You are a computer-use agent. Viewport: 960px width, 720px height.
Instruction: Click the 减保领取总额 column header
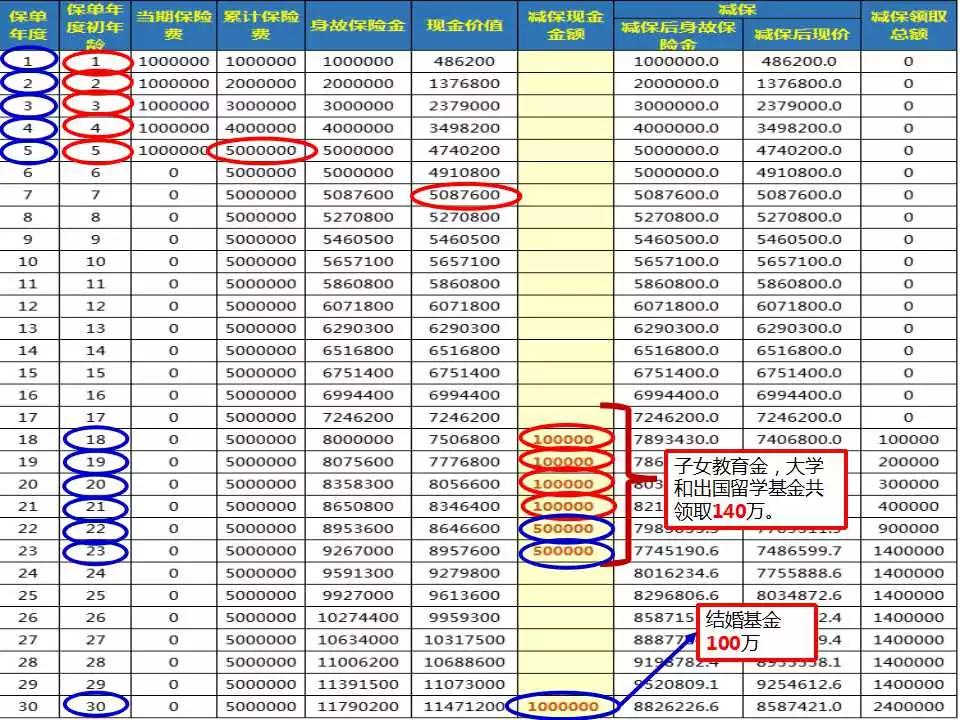point(908,25)
